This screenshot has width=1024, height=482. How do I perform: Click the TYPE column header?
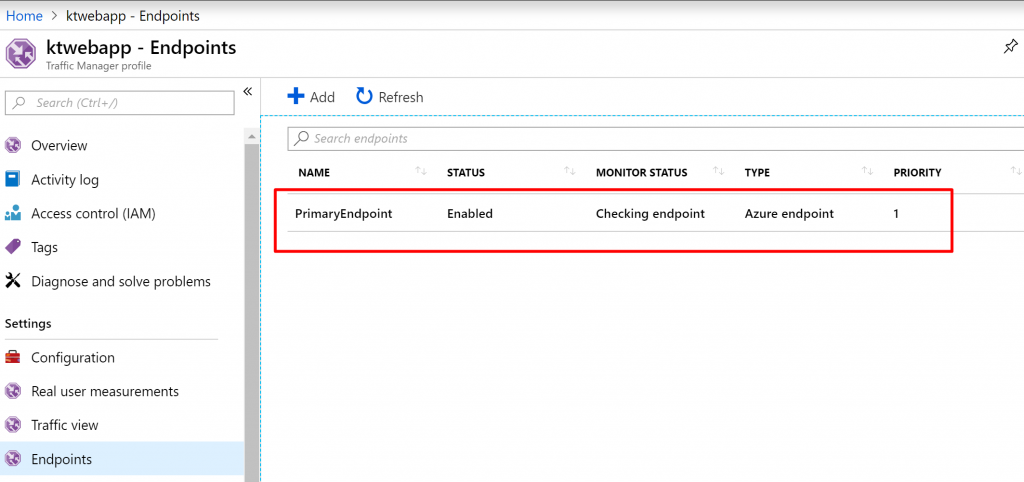click(x=757, y=173)
